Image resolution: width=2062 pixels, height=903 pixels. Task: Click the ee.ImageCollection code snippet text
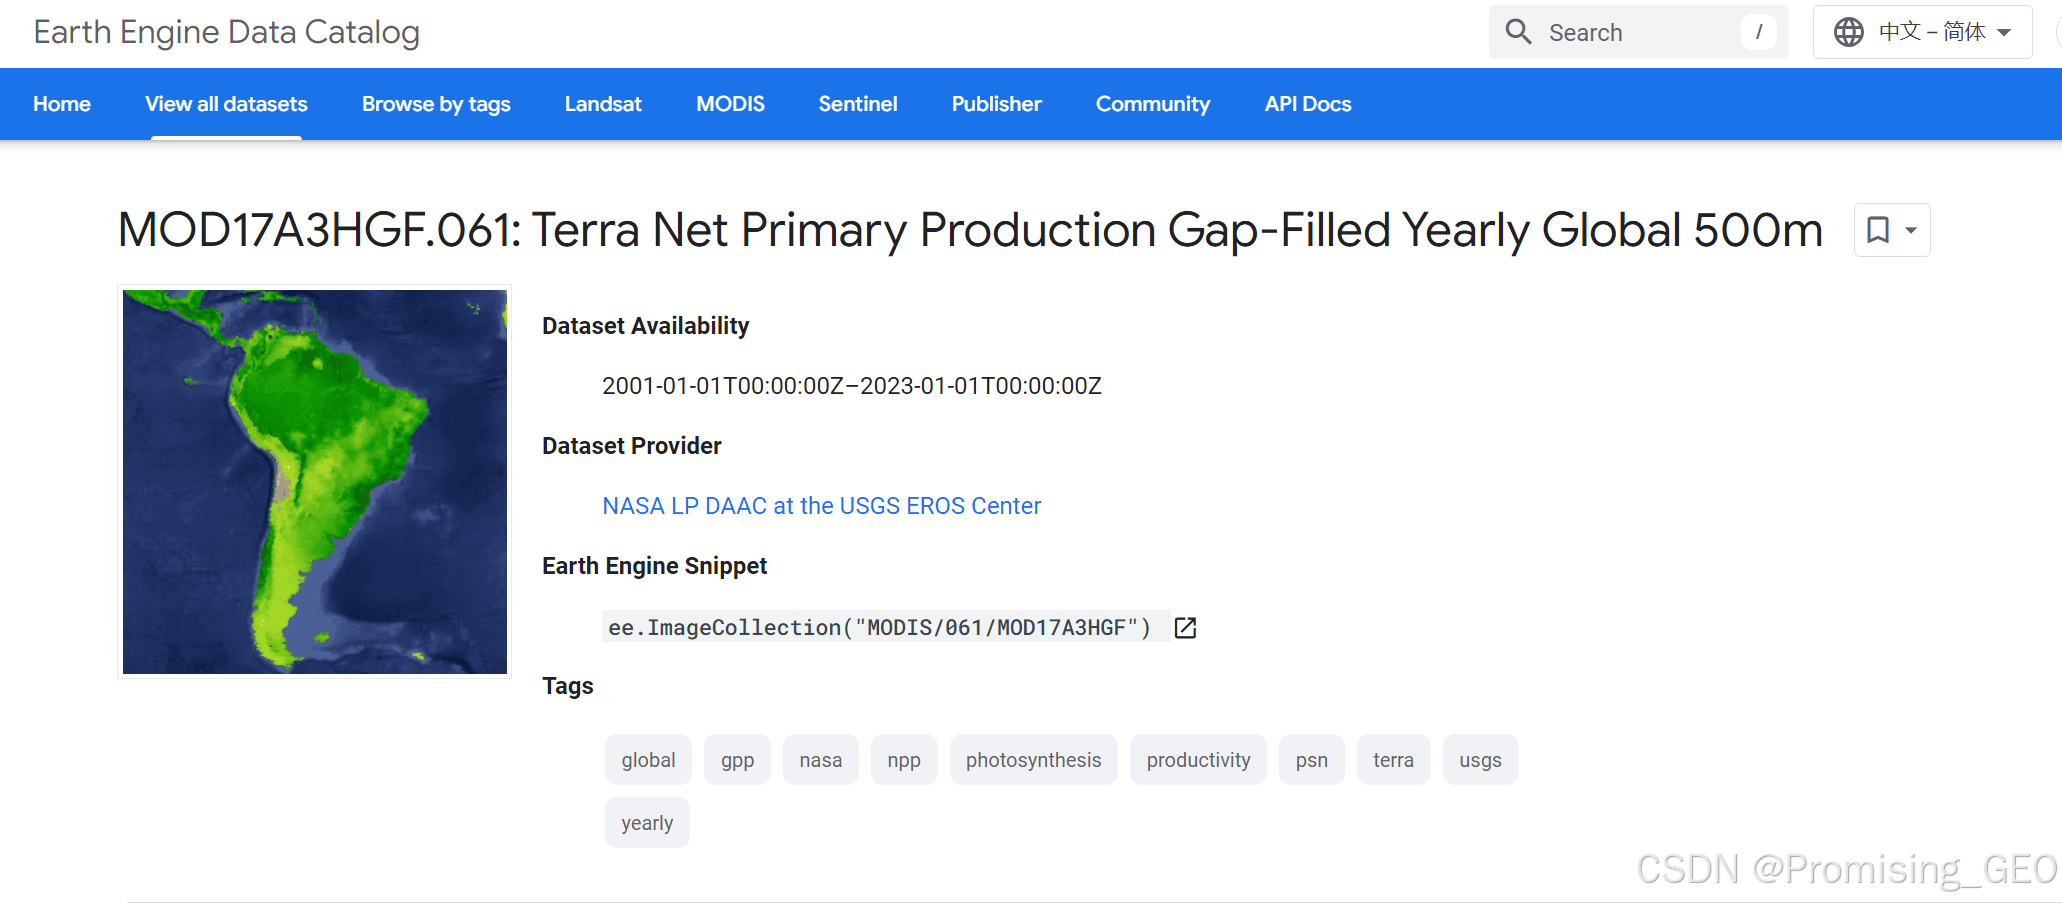click(879, 628)
